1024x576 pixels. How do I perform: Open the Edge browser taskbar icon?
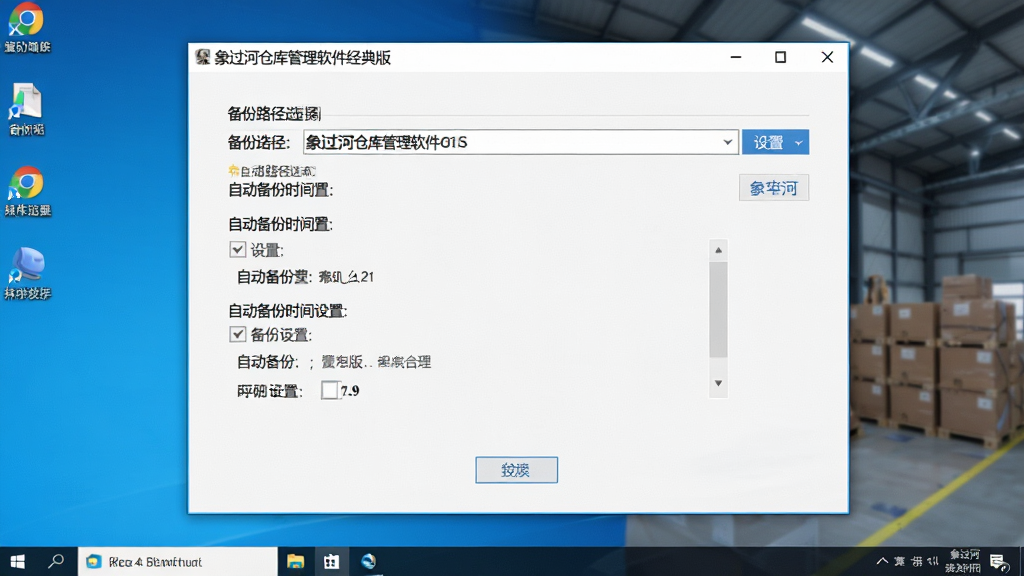pyautogui.click(x=368, y=562)
